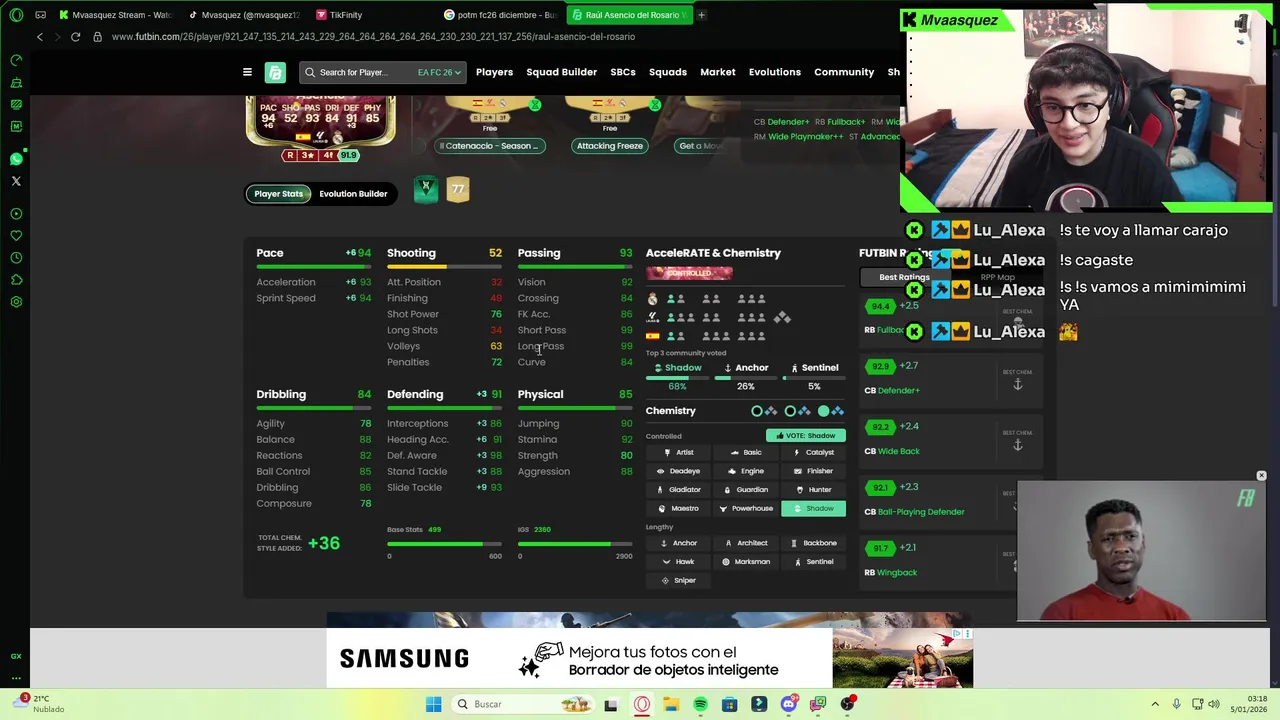The image size is (1280, 720).
Task: Click the site padlock icon
Action: click(x=97, y=37)
